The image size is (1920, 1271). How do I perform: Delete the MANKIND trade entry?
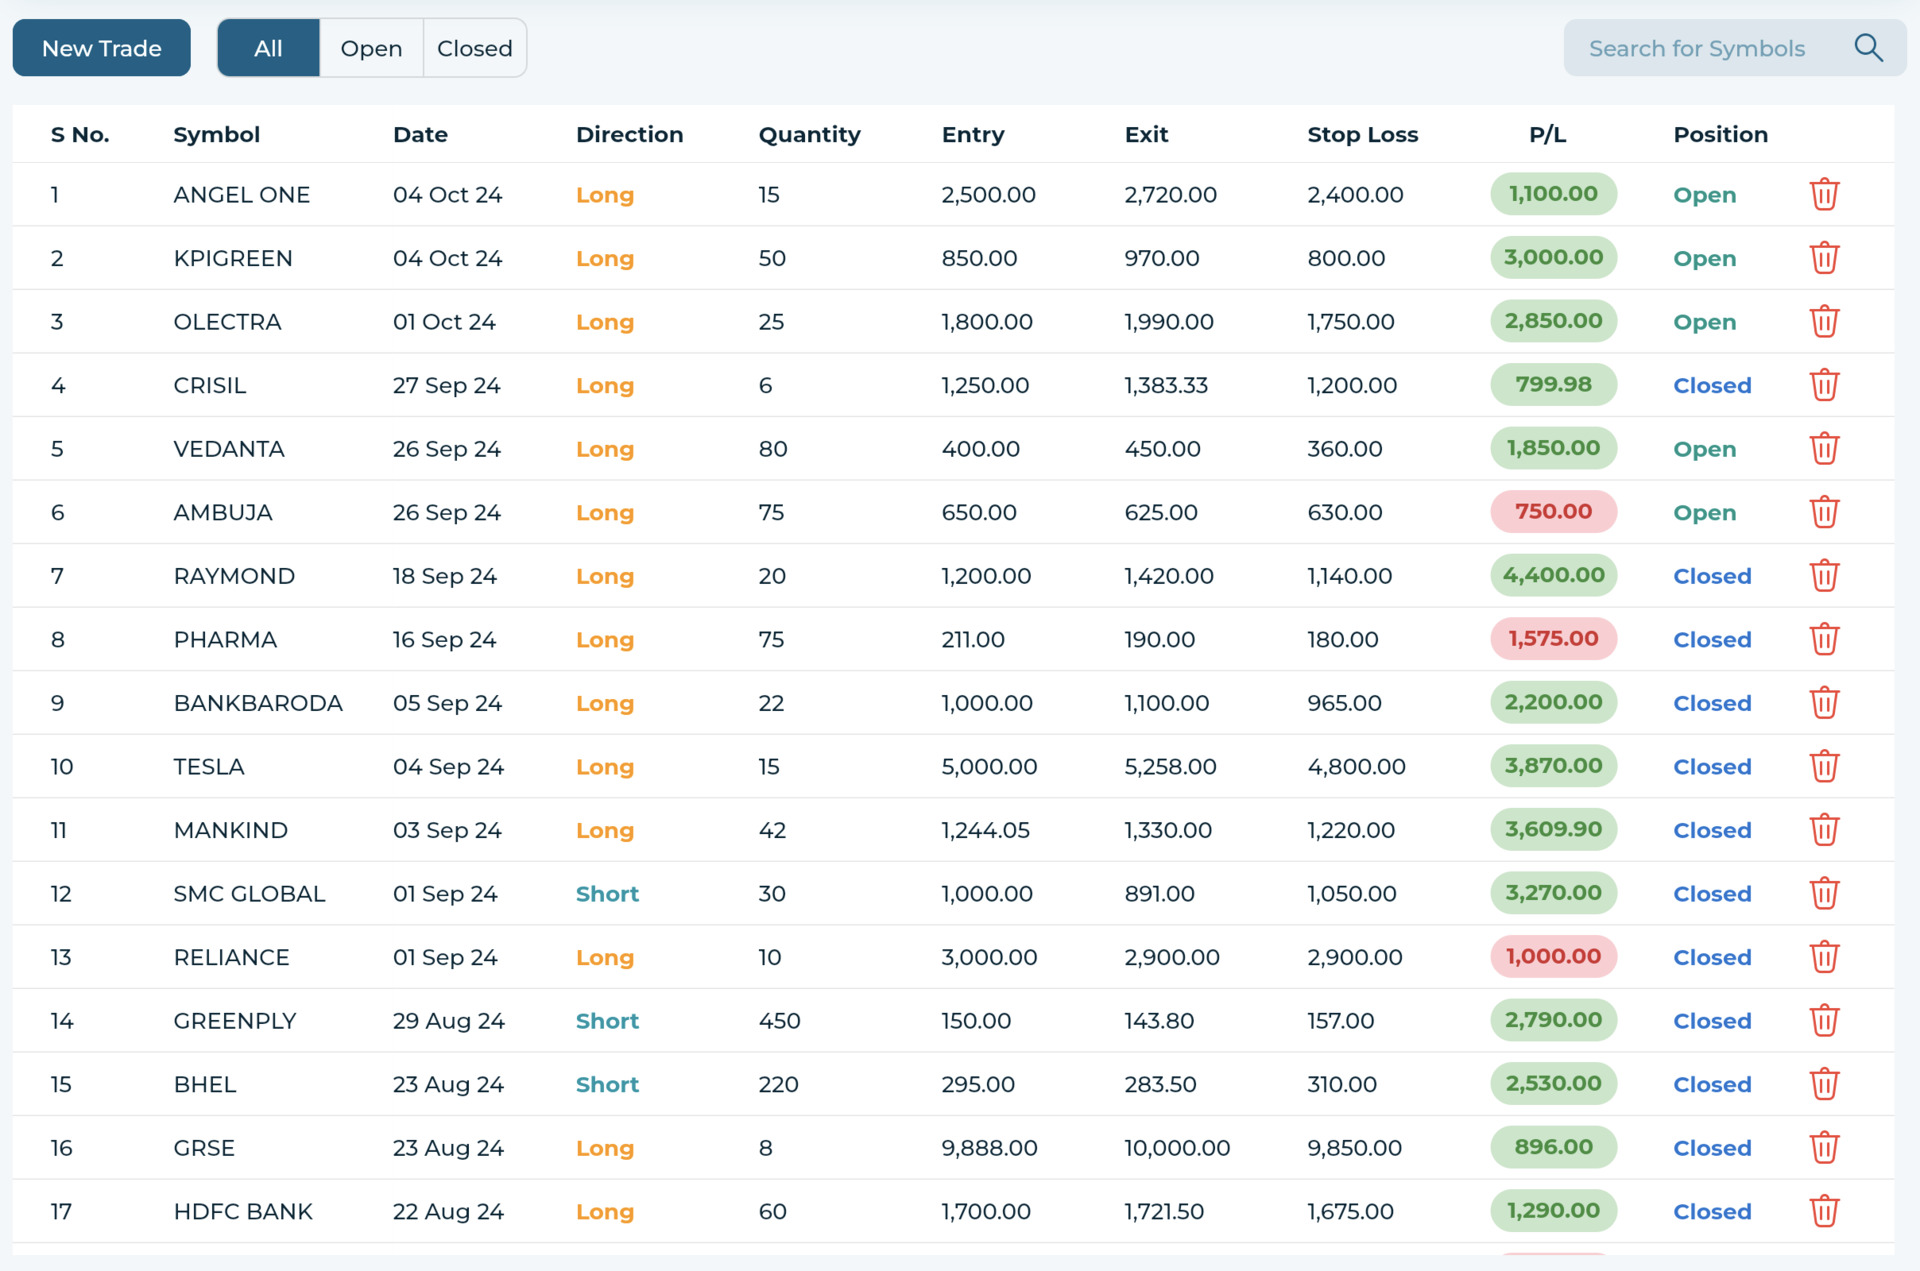[x=1824, y=829]
